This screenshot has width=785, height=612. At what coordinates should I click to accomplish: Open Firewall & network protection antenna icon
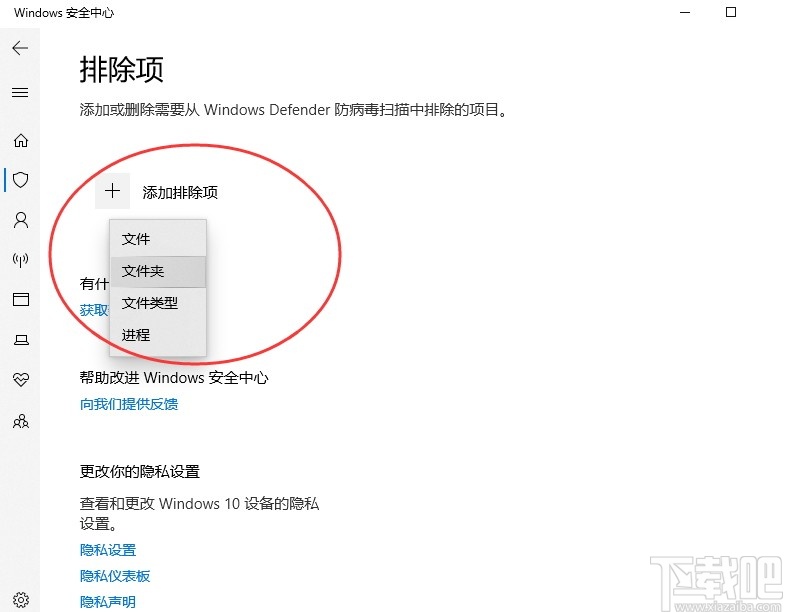(x=21, y=259)
